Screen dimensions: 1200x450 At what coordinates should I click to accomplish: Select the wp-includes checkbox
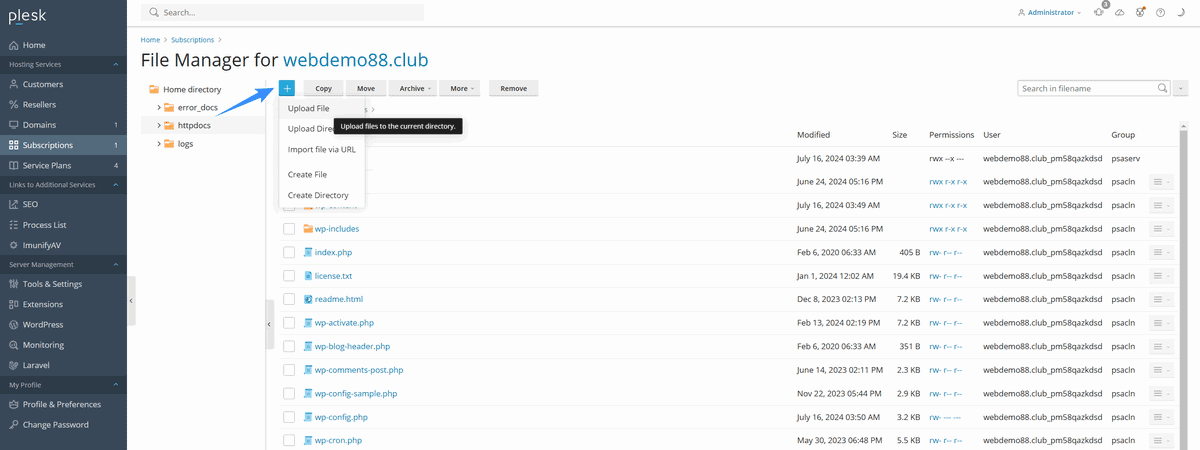tap(289, 229)
